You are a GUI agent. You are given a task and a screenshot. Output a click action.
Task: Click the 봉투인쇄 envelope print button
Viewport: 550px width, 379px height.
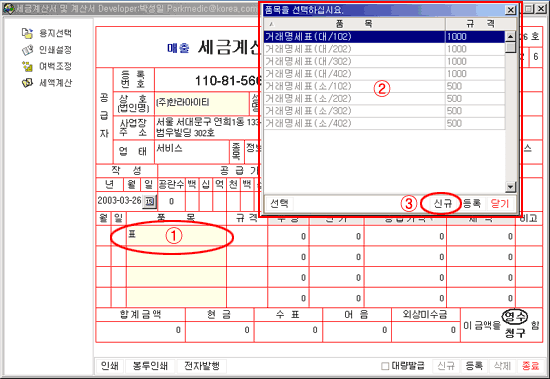click(150, 366)
